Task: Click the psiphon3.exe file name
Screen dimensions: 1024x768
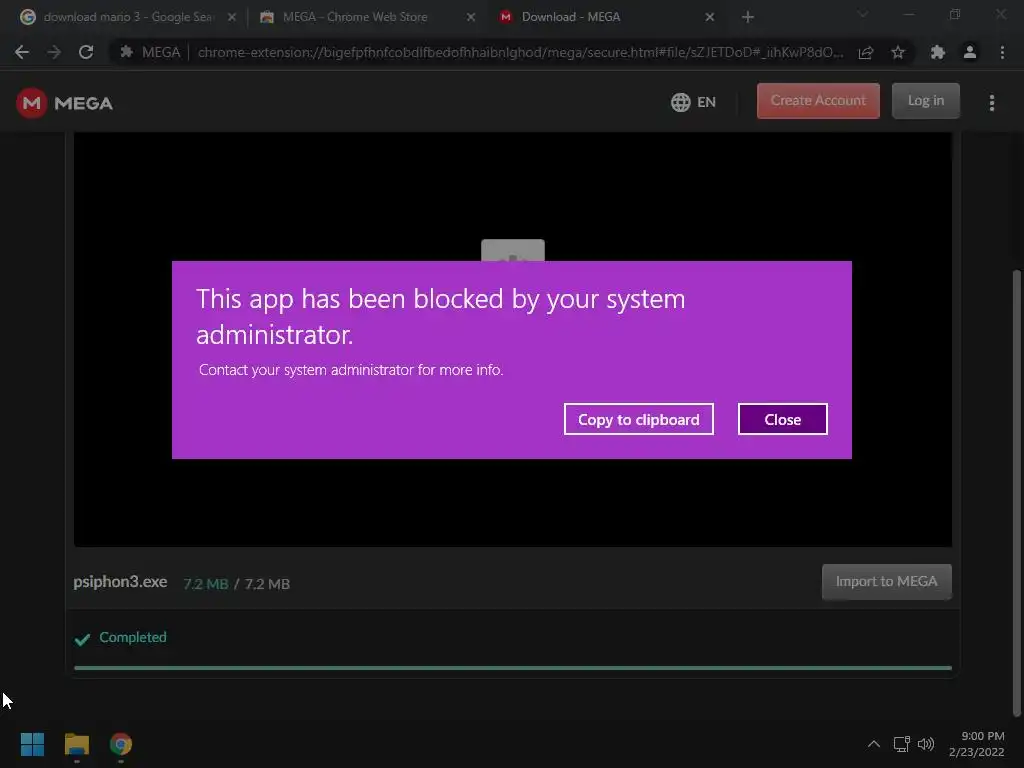Action: [x=120, y=582]
